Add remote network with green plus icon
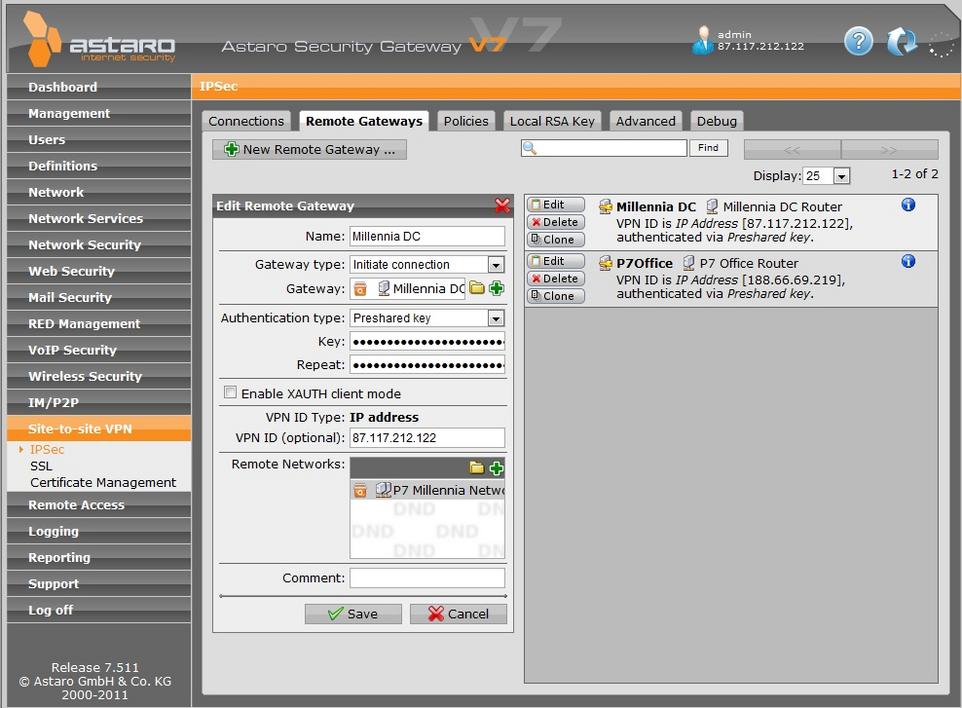This screenshot has height=708, width=962. point(496,468)
